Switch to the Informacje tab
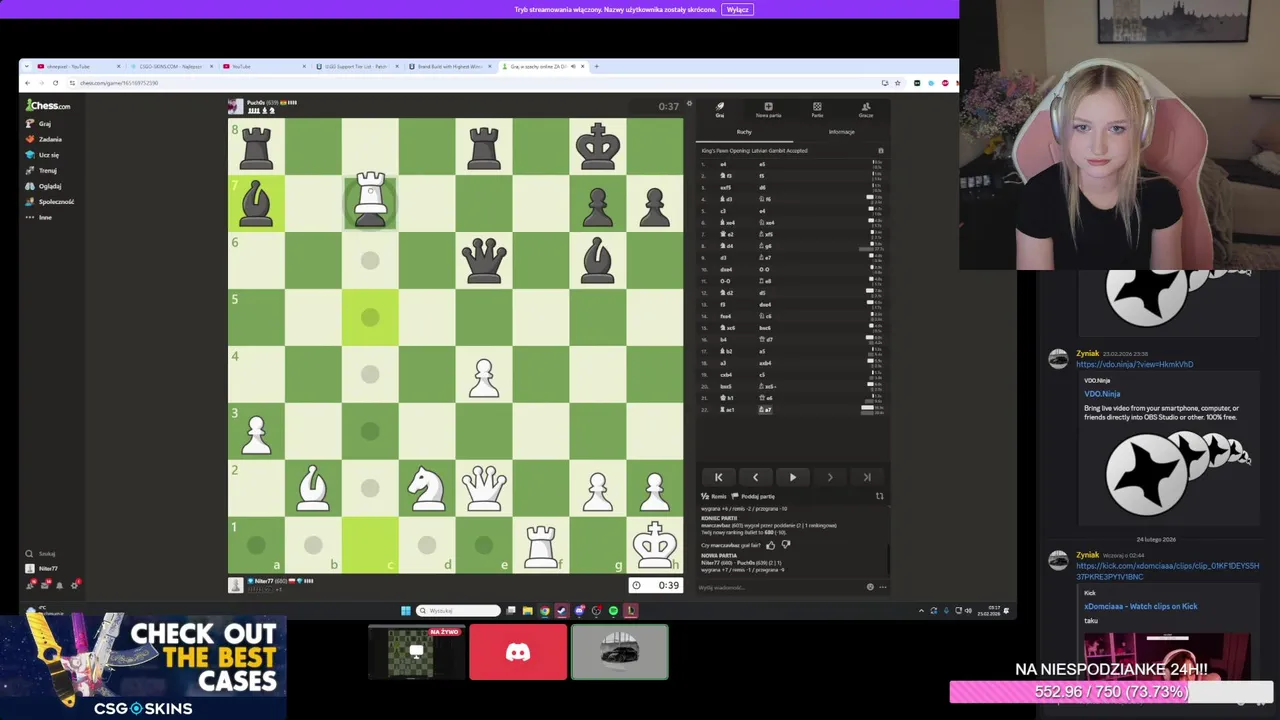Image resolution: width=1280 pixels, height=720 pixels. 841,132
